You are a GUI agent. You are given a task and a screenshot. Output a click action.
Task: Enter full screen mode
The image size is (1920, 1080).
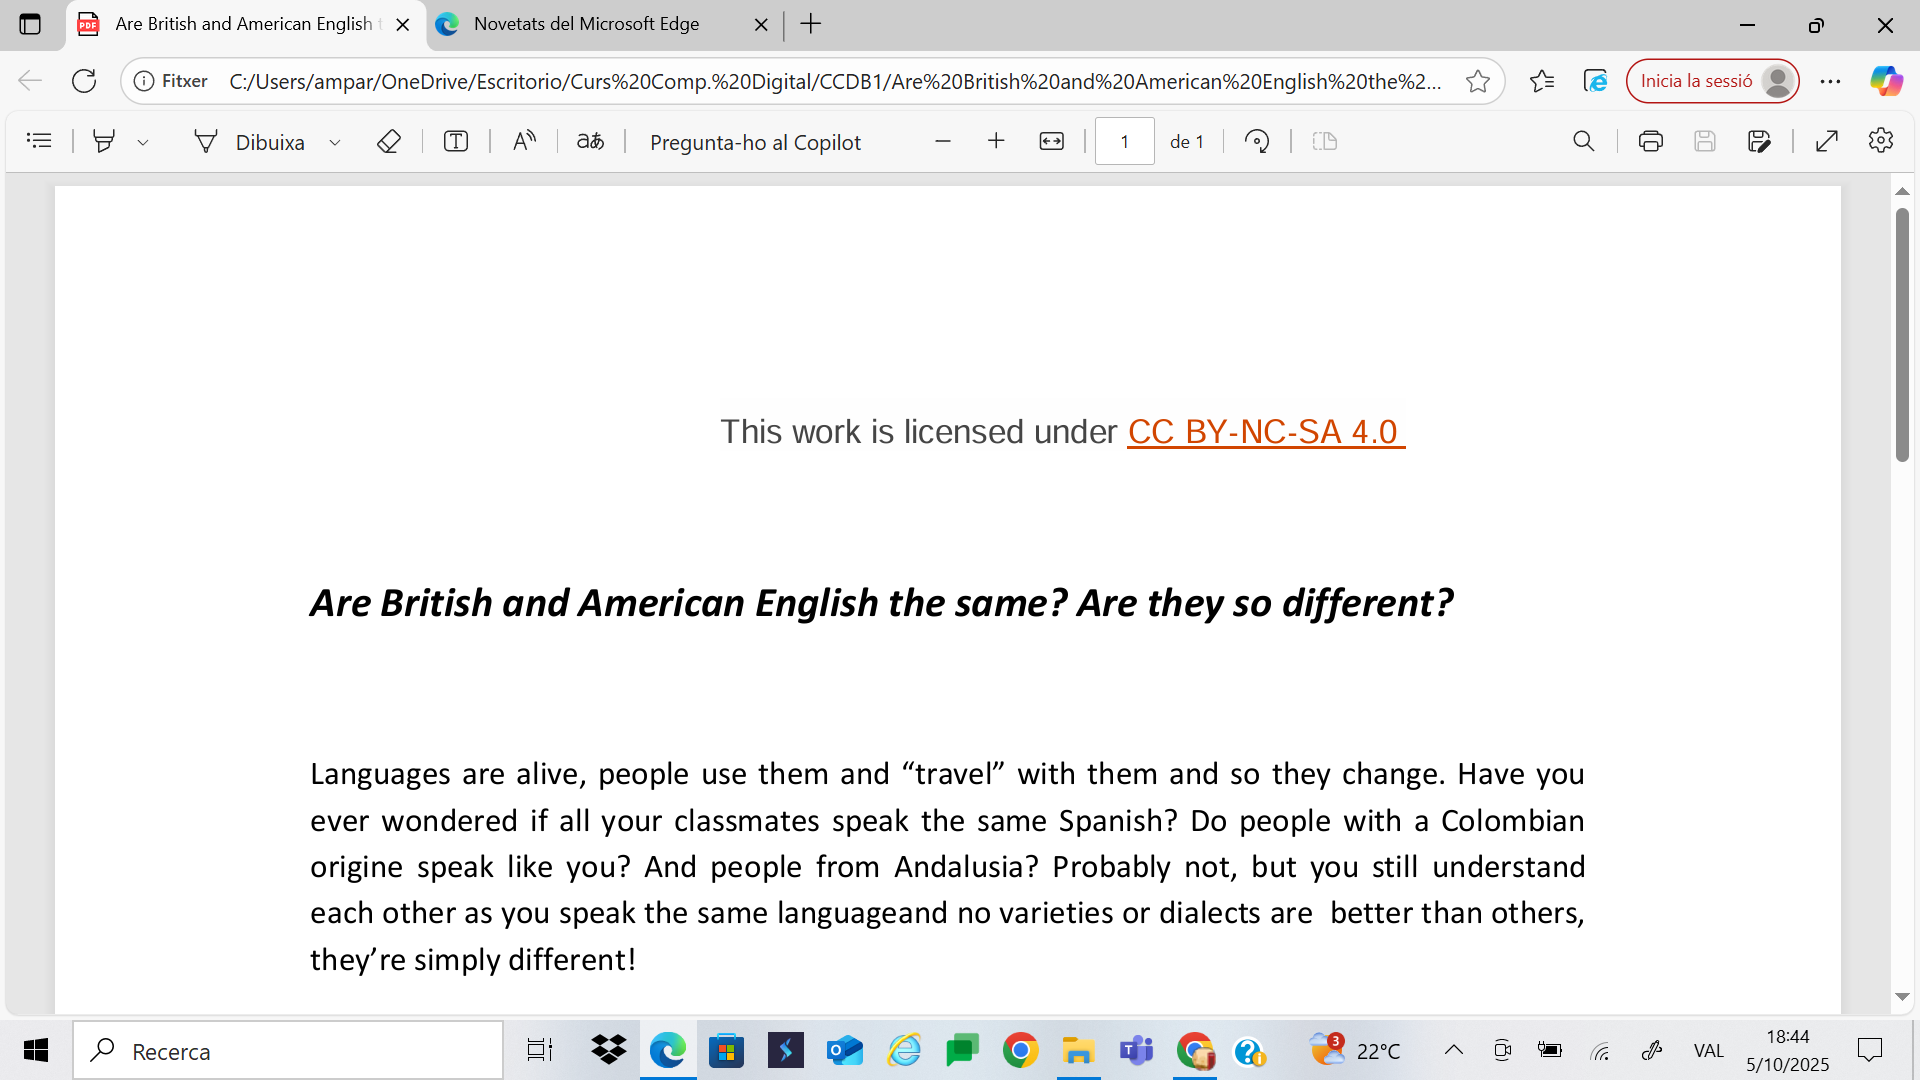(x=1827, y=141)
